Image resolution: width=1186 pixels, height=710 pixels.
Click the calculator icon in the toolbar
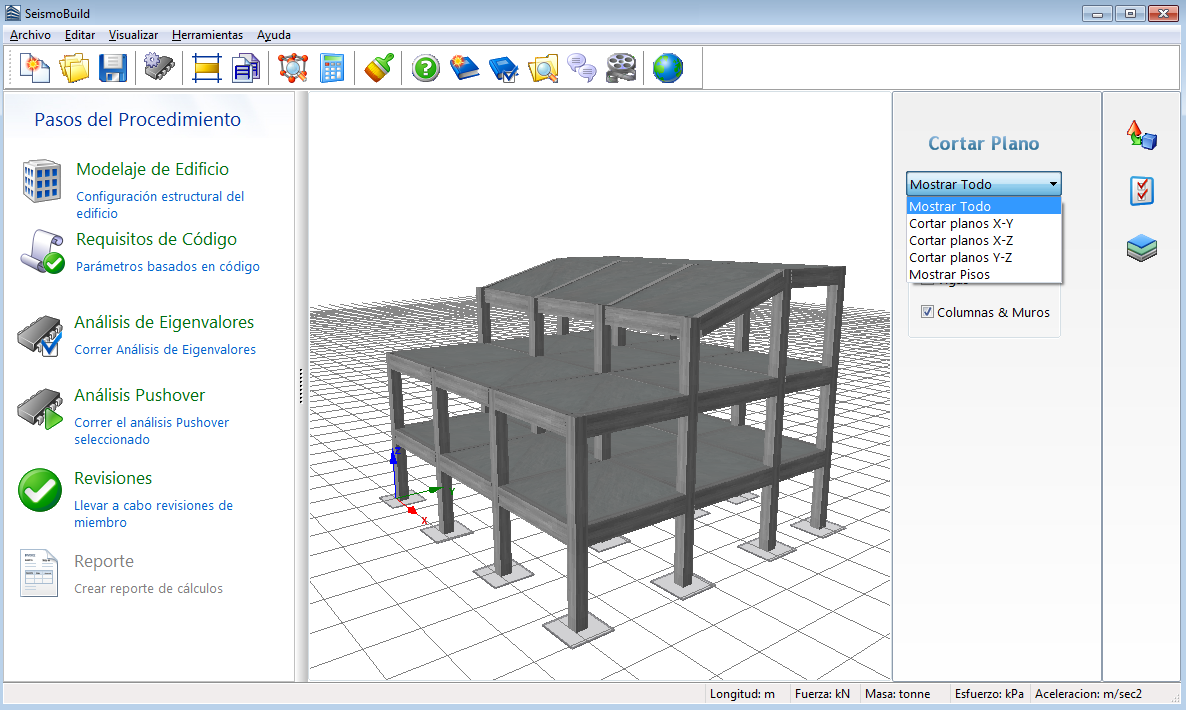(x=331, y=68)
